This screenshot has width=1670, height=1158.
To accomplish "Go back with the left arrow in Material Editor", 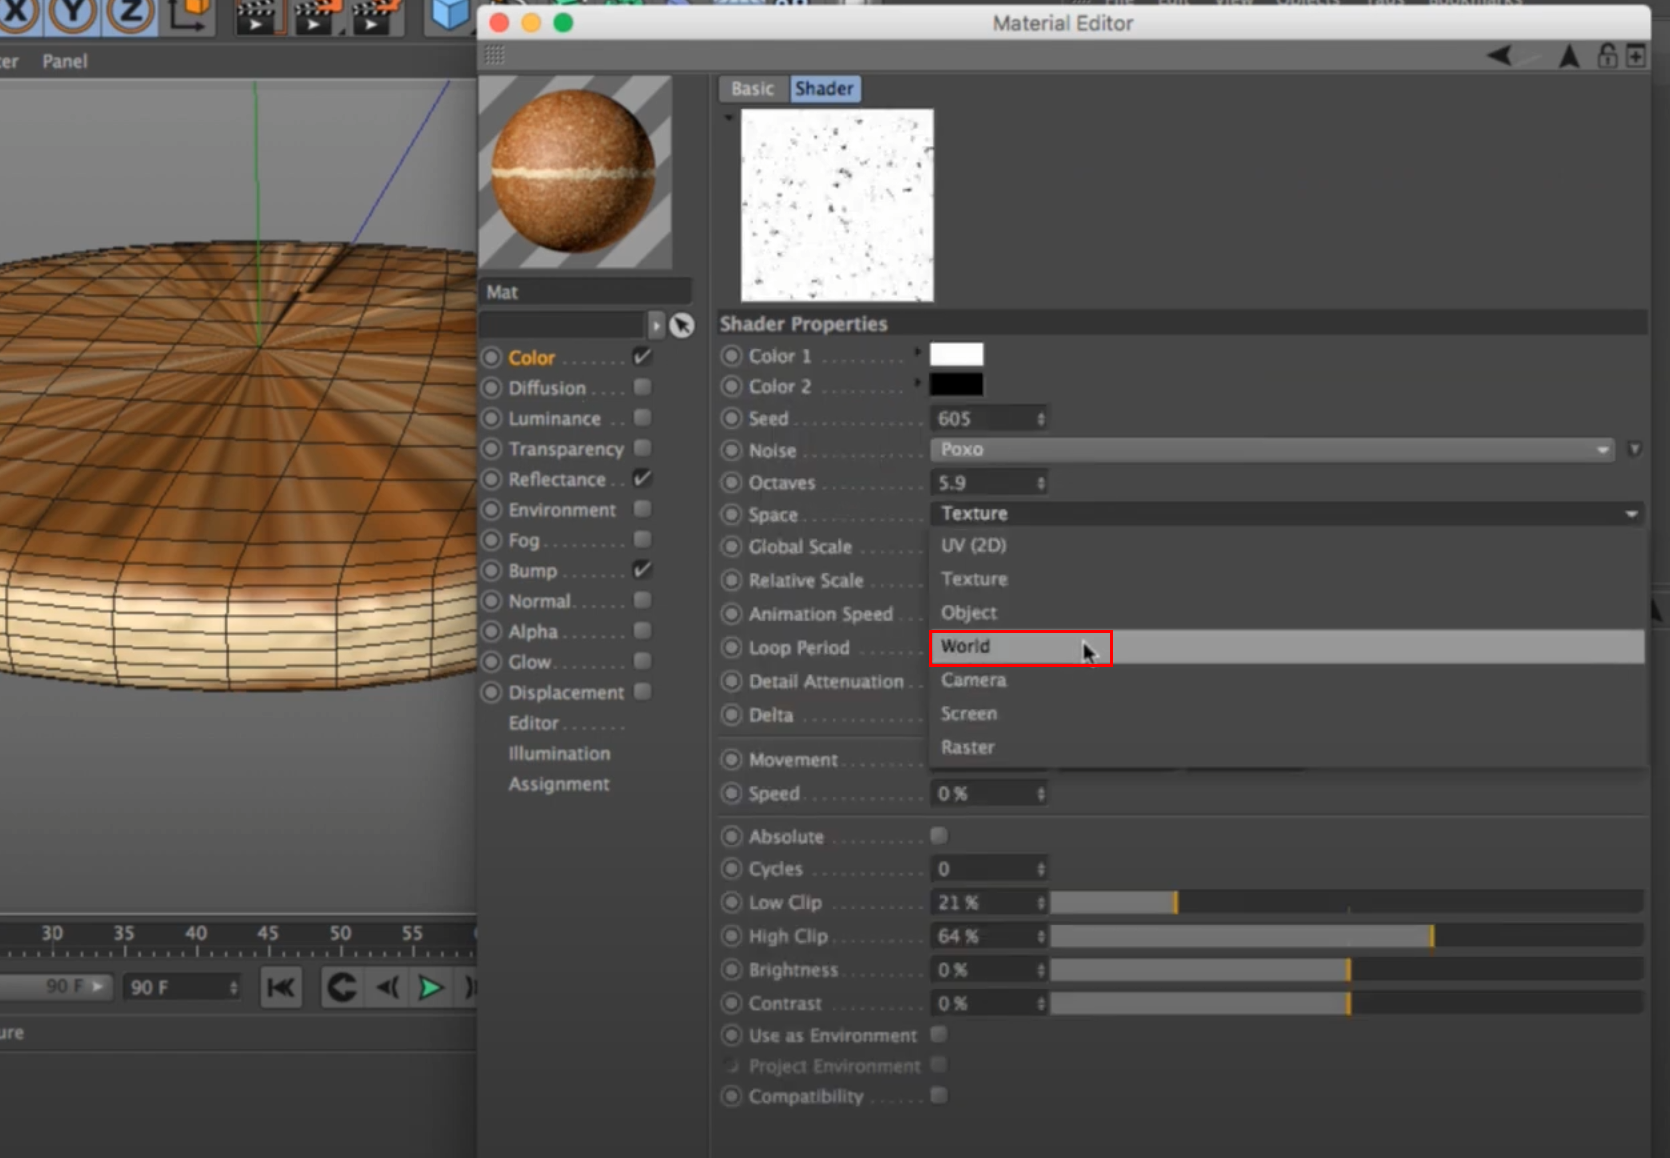I will (x=1499, y=56).
